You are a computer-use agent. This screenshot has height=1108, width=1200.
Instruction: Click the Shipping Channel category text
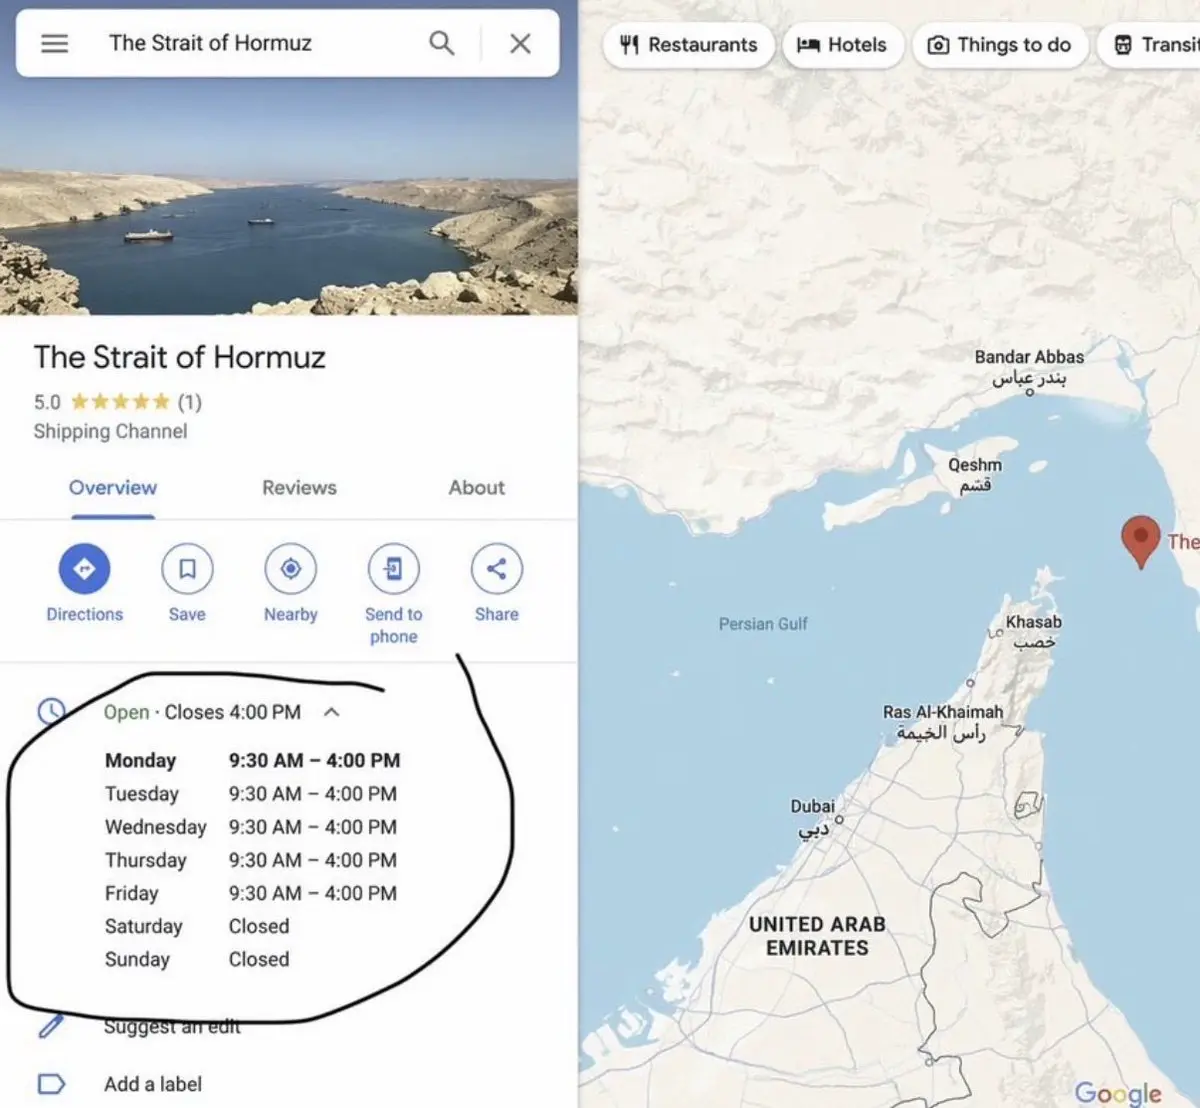click(x=110, y=431)
